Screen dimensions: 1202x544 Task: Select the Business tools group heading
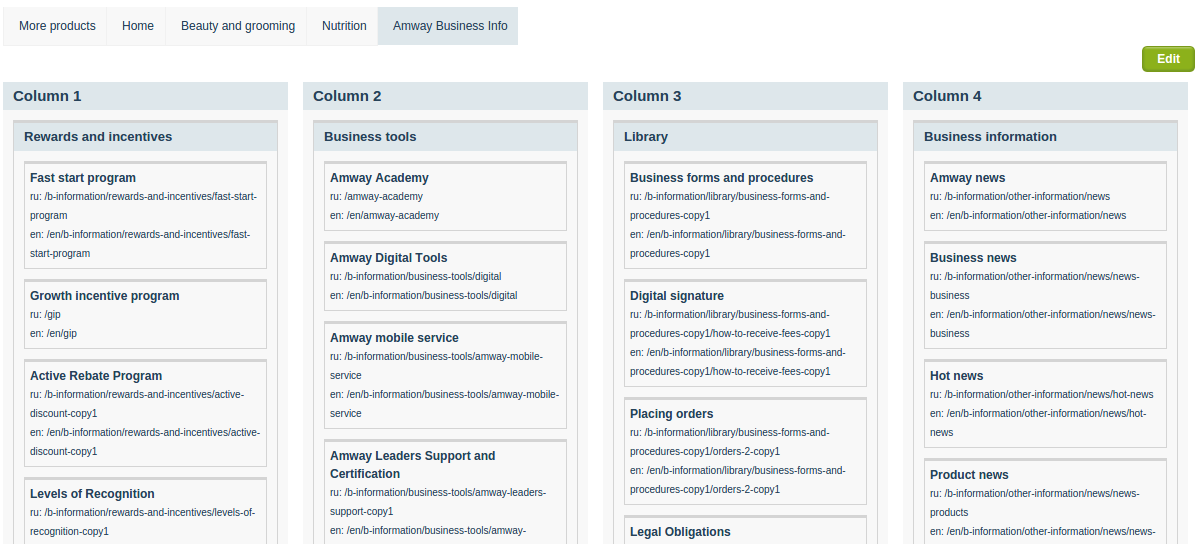[446, 136]
